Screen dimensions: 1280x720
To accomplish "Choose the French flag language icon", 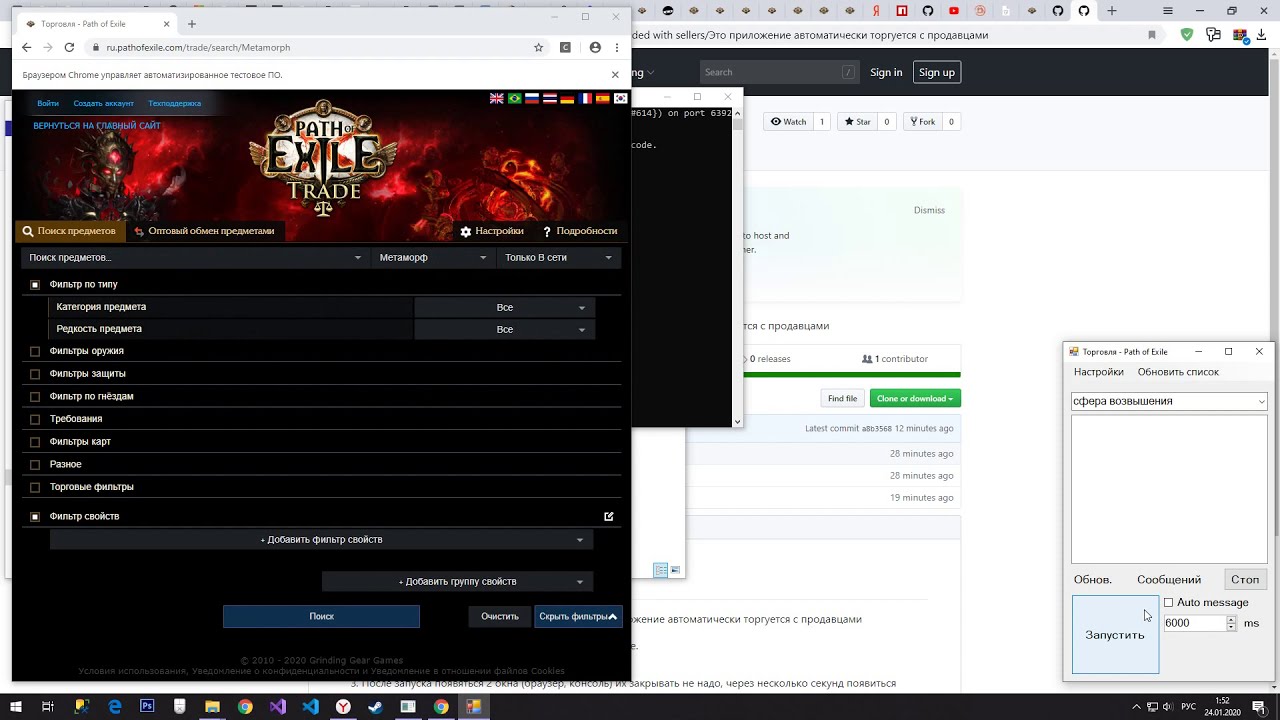I will [x=585, y=98].
